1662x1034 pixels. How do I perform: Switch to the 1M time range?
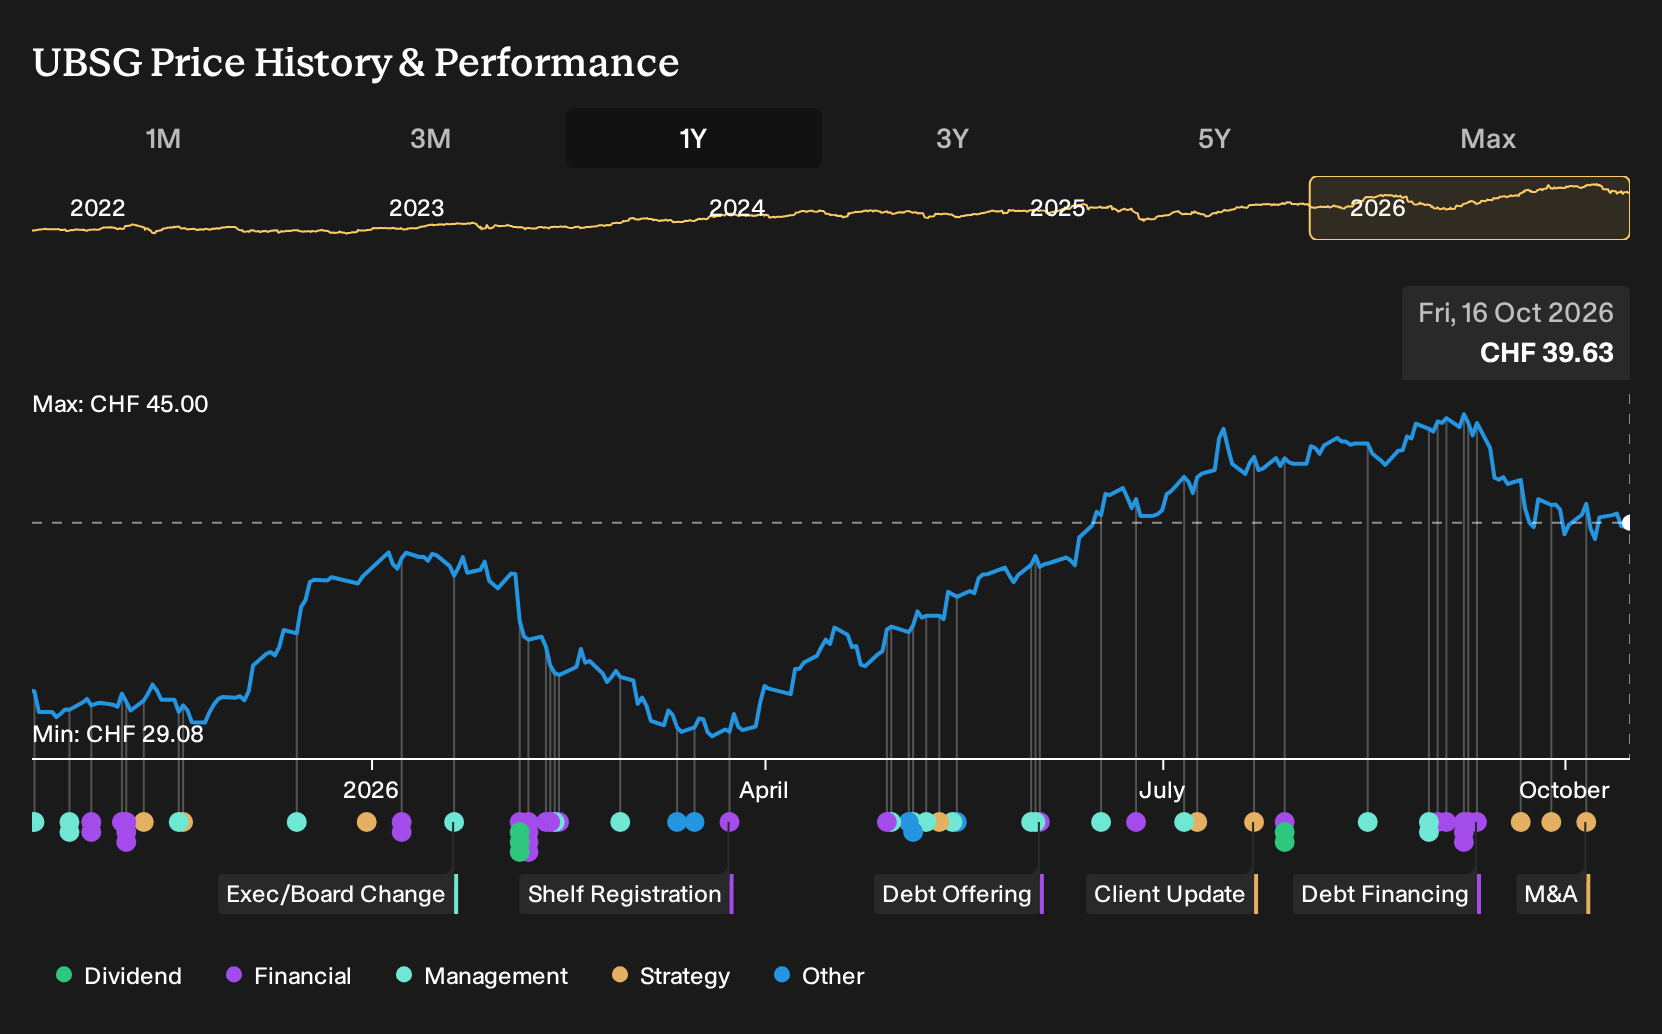[163, 138]
